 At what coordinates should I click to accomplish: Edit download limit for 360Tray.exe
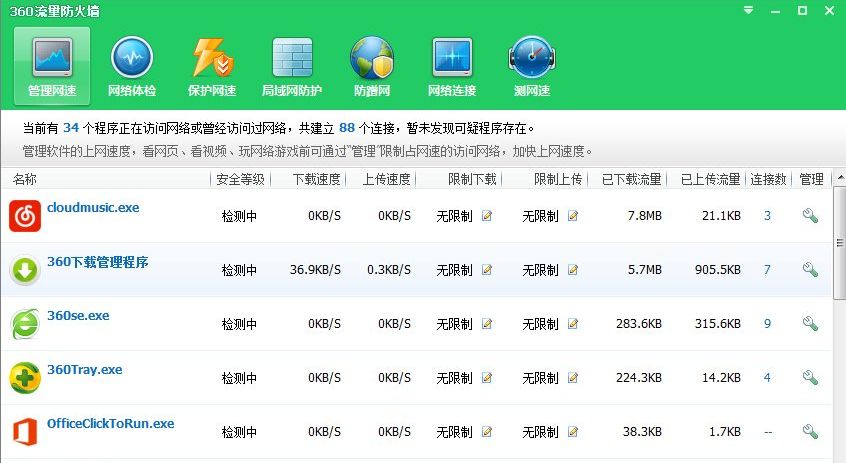tap(487, 378)
